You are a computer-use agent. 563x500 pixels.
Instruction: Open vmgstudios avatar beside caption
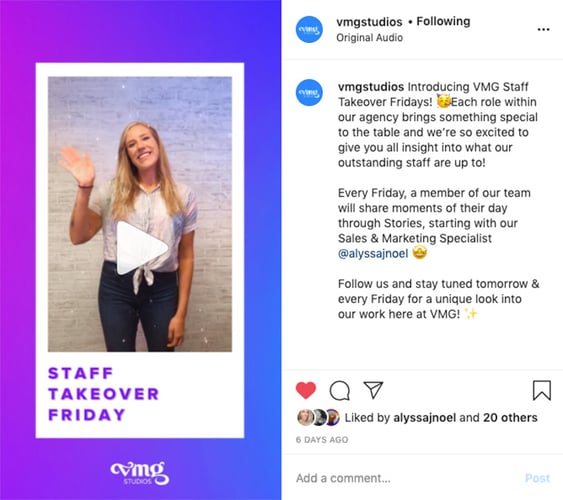309,93
